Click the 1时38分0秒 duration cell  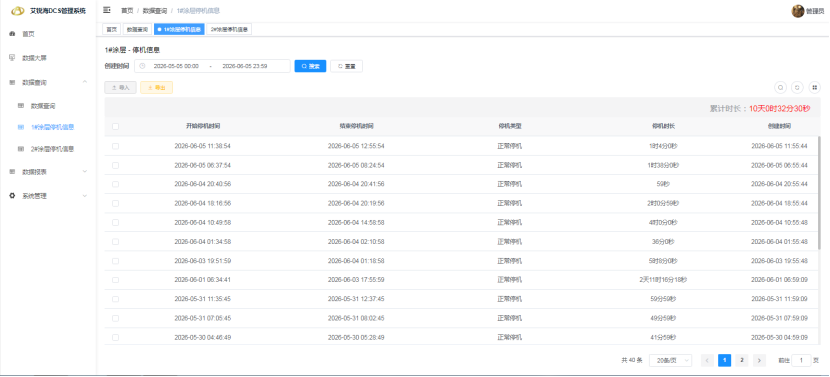tap(663, 165)
